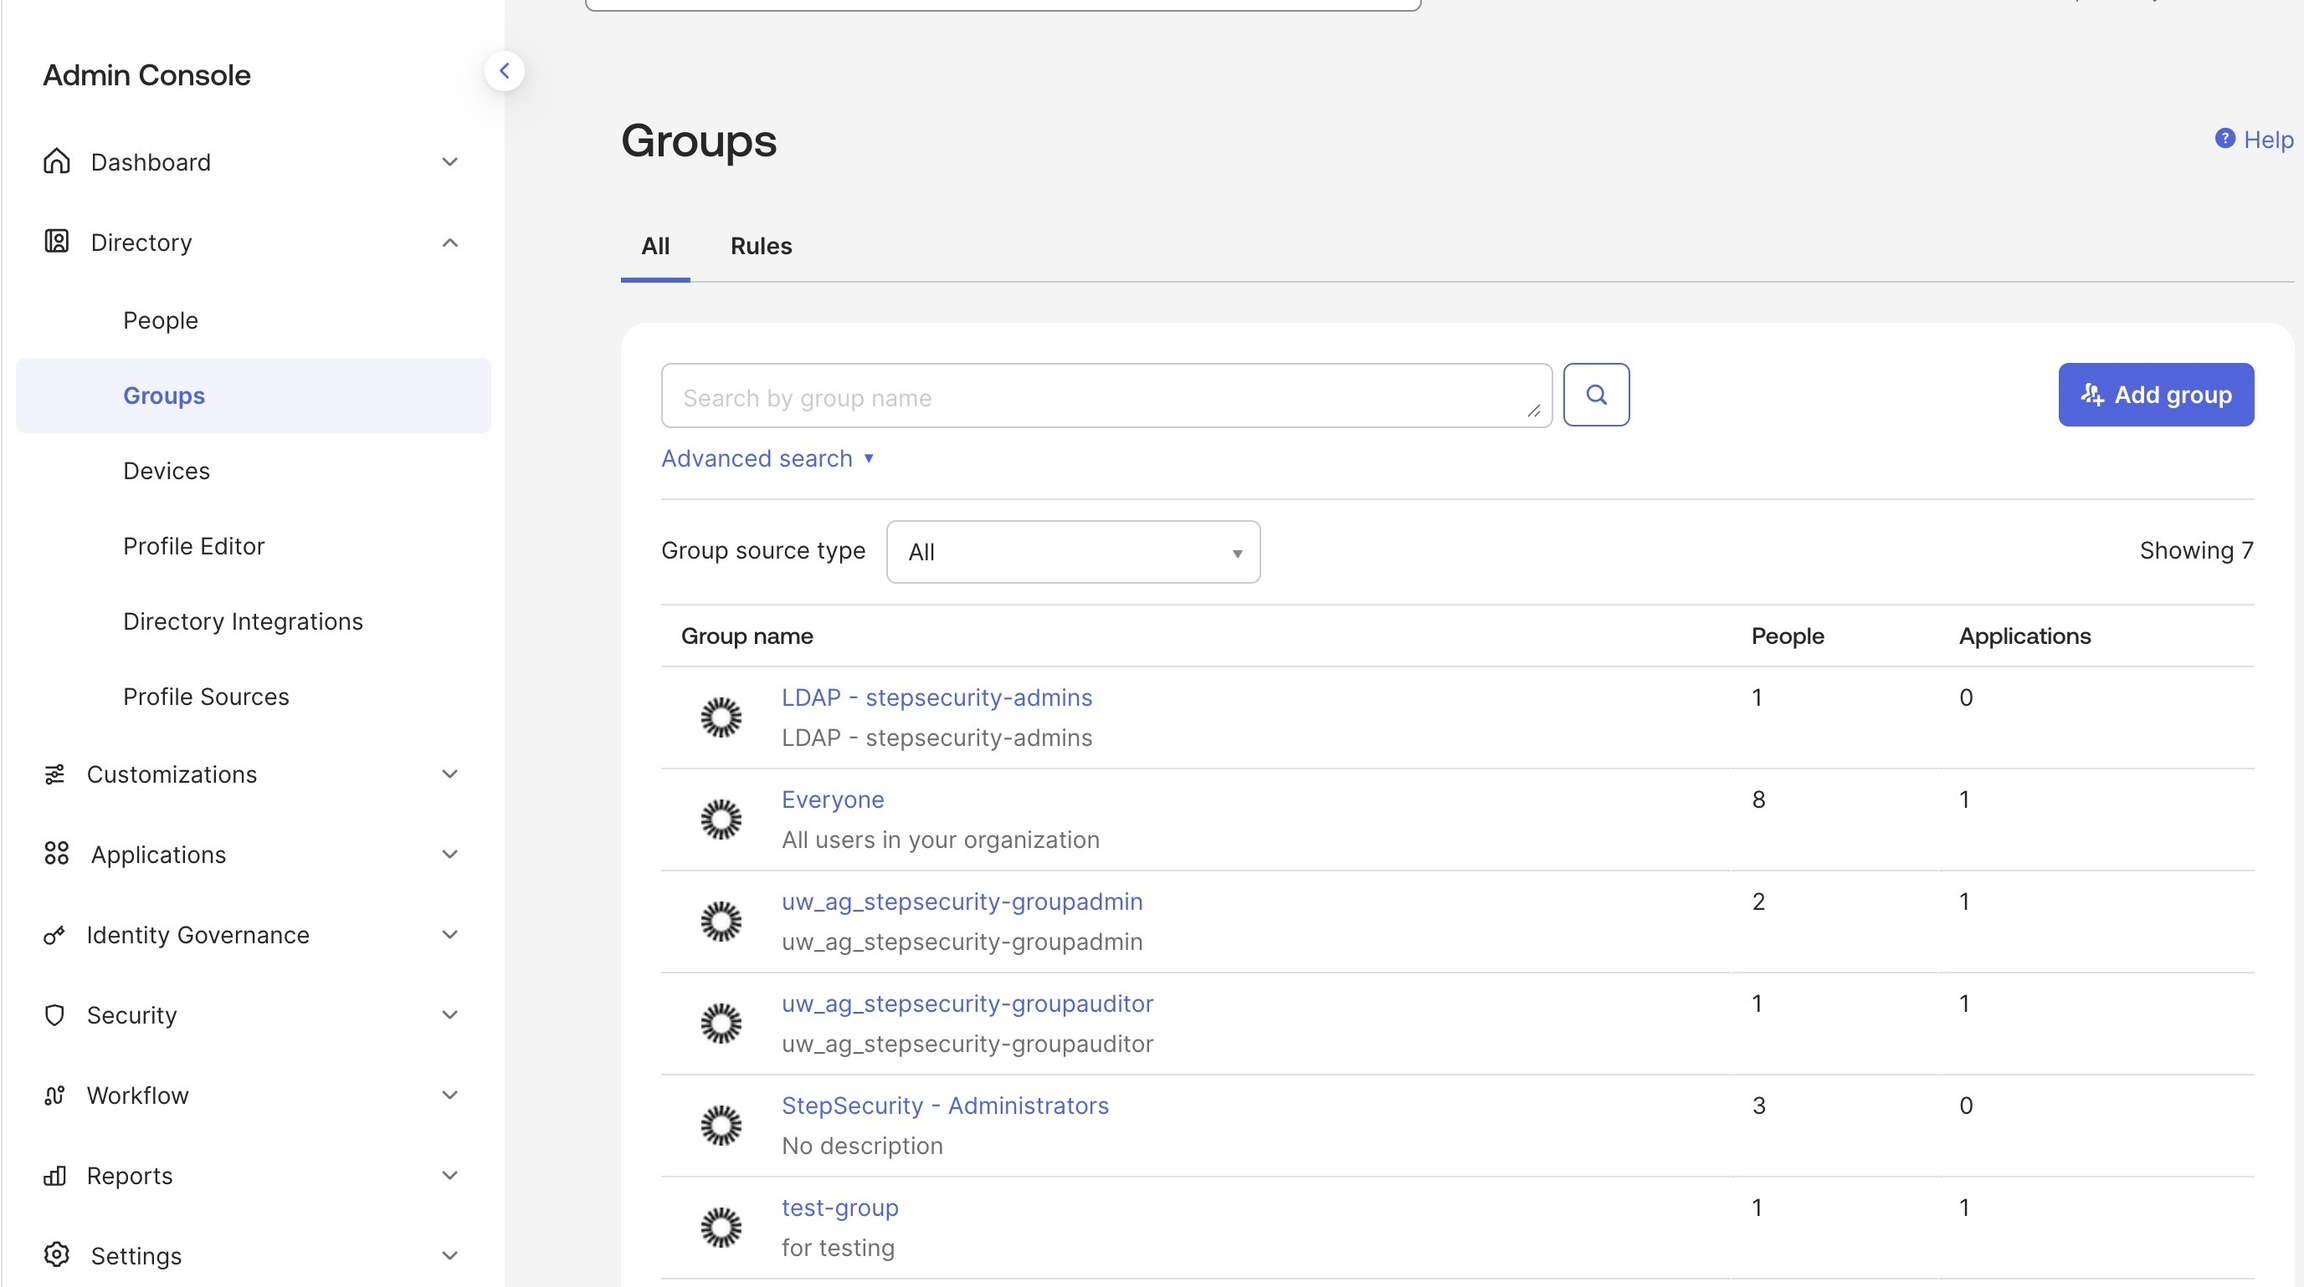Click the Security shield icon
The height and width of the screenshot is (1287, 2304).
point(55,1015)
